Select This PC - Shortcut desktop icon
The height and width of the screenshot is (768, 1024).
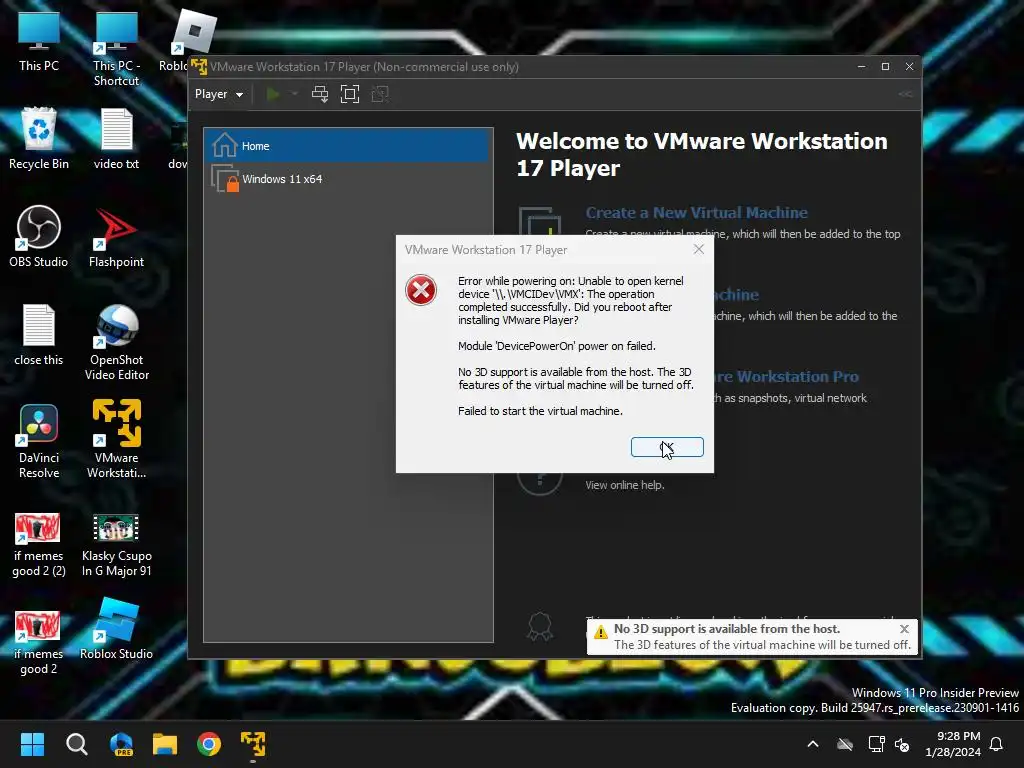pyautogui.click(x=116, y=50)
